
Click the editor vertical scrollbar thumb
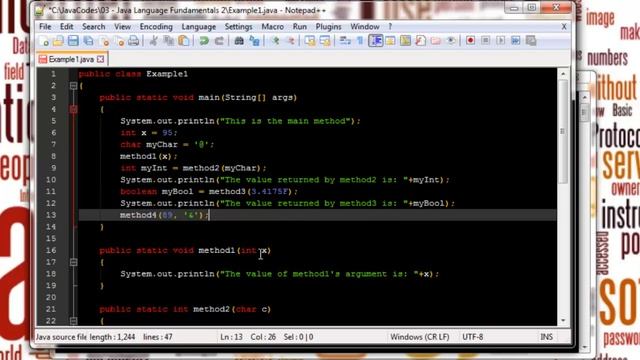click(563, 131)
